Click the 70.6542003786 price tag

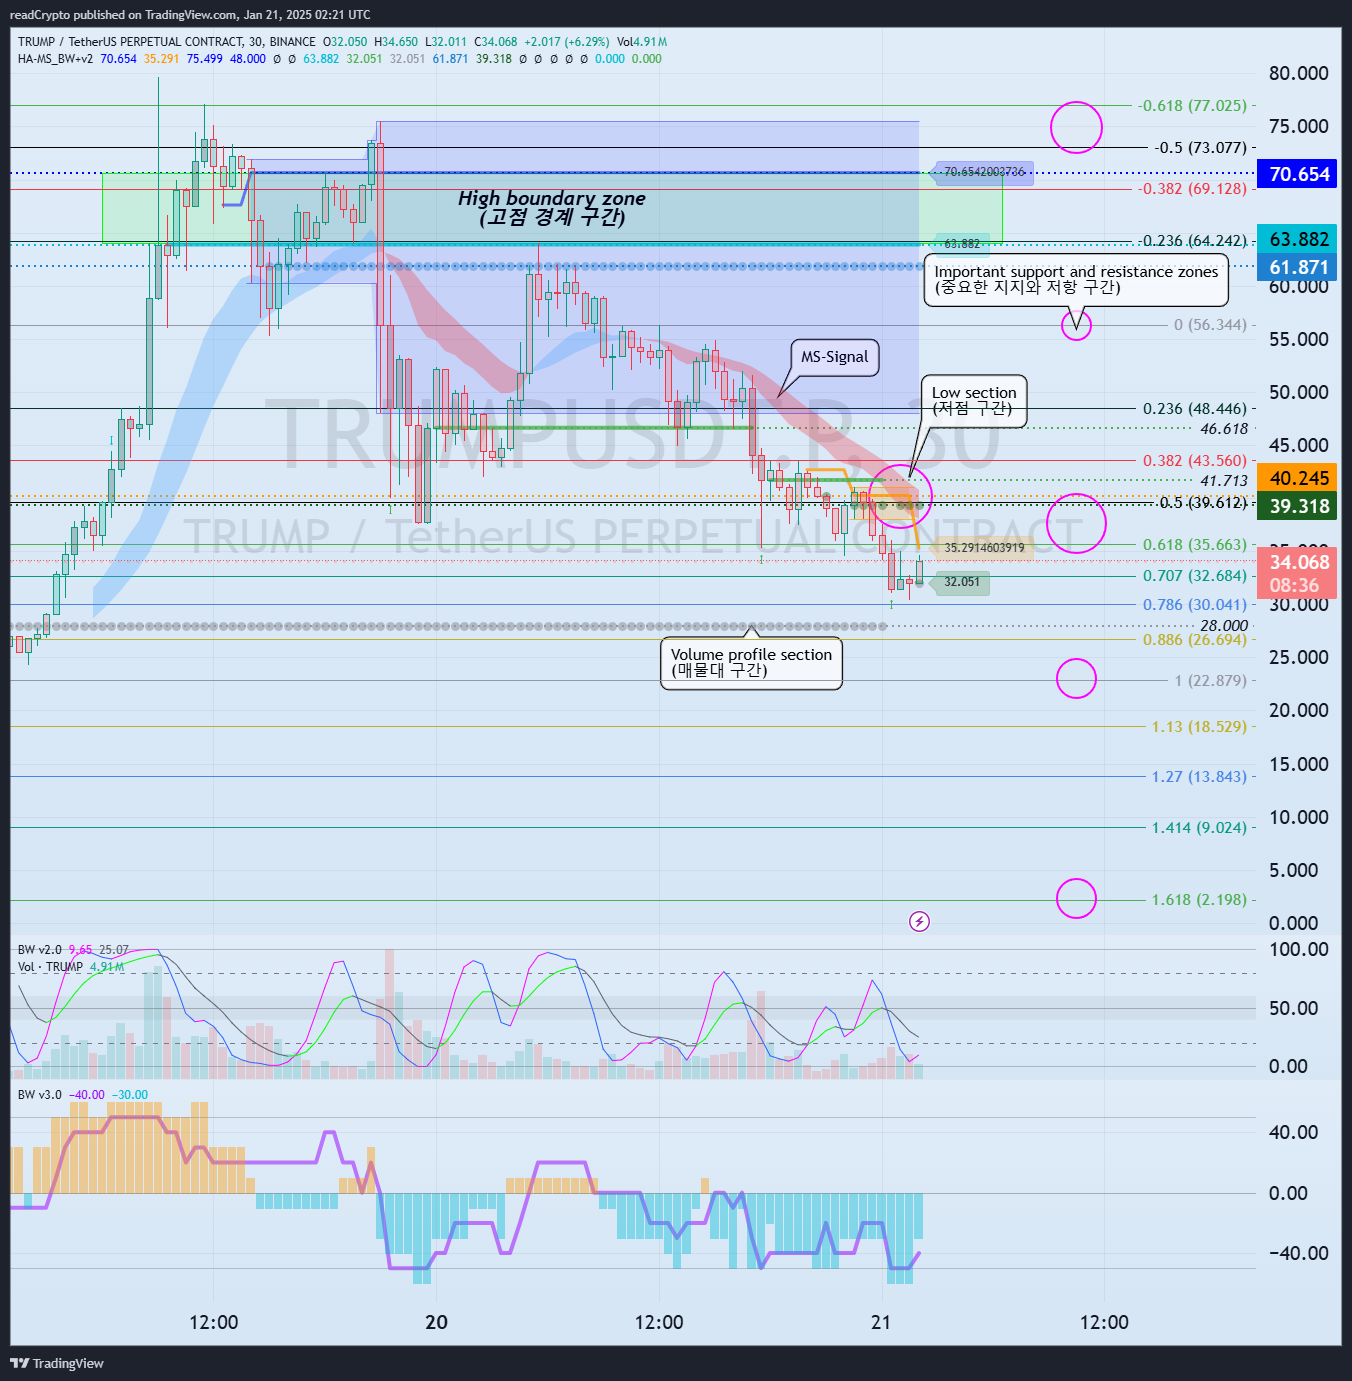click(x=984, y=172)
